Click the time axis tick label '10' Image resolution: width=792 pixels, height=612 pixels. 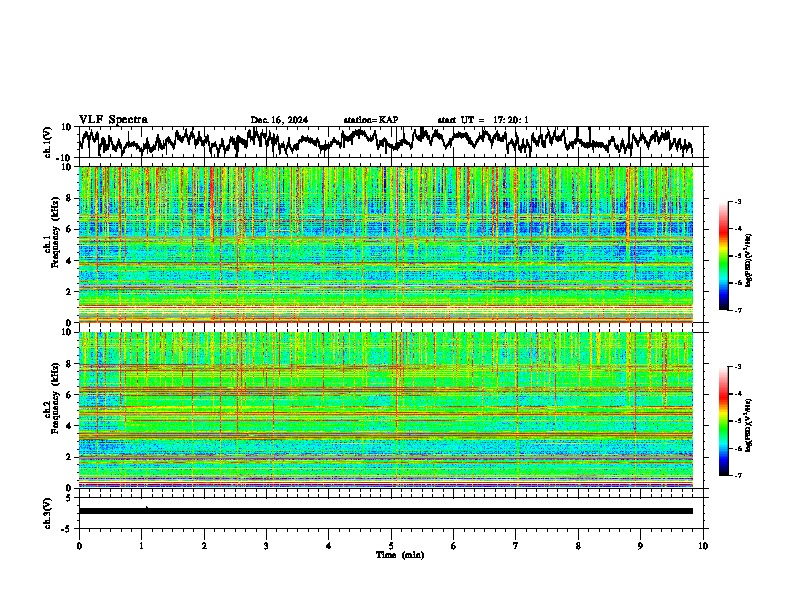[703, 546]
